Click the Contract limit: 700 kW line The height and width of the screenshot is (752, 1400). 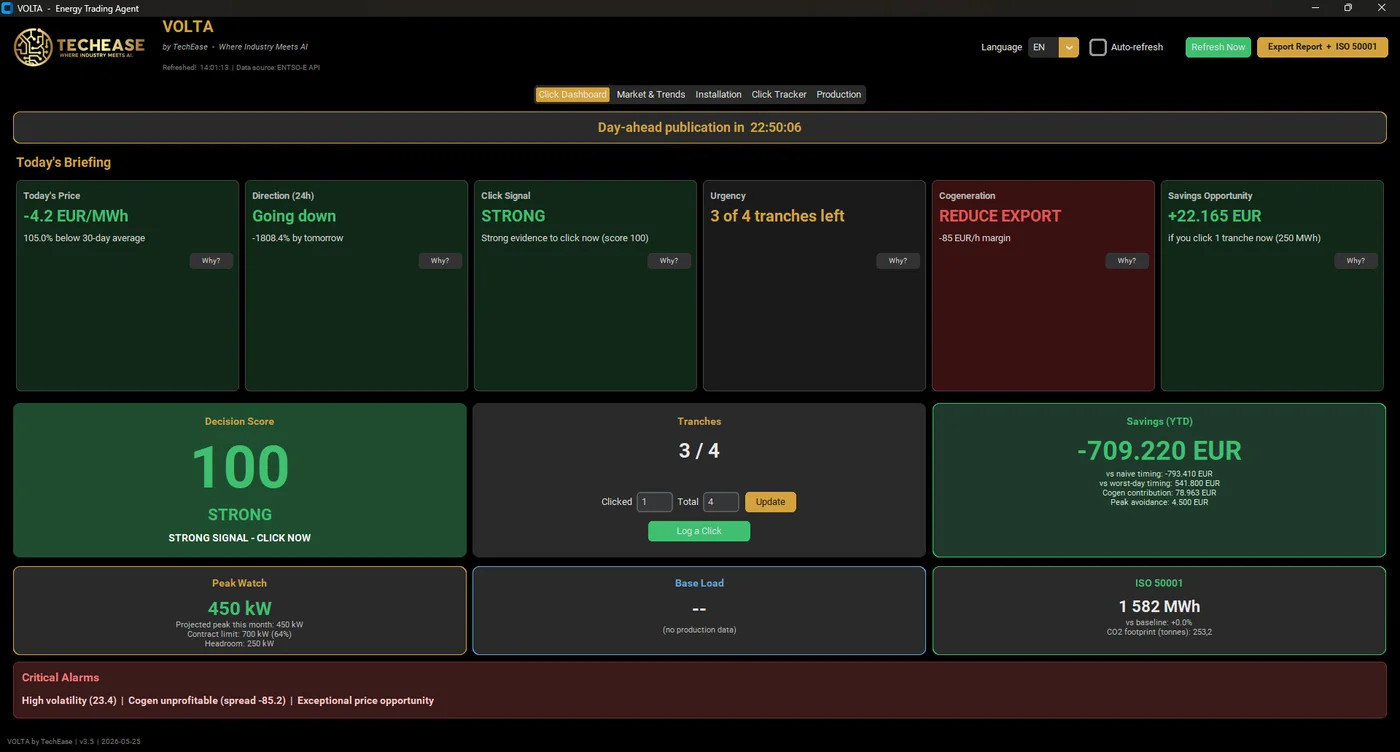pos(240,634)
